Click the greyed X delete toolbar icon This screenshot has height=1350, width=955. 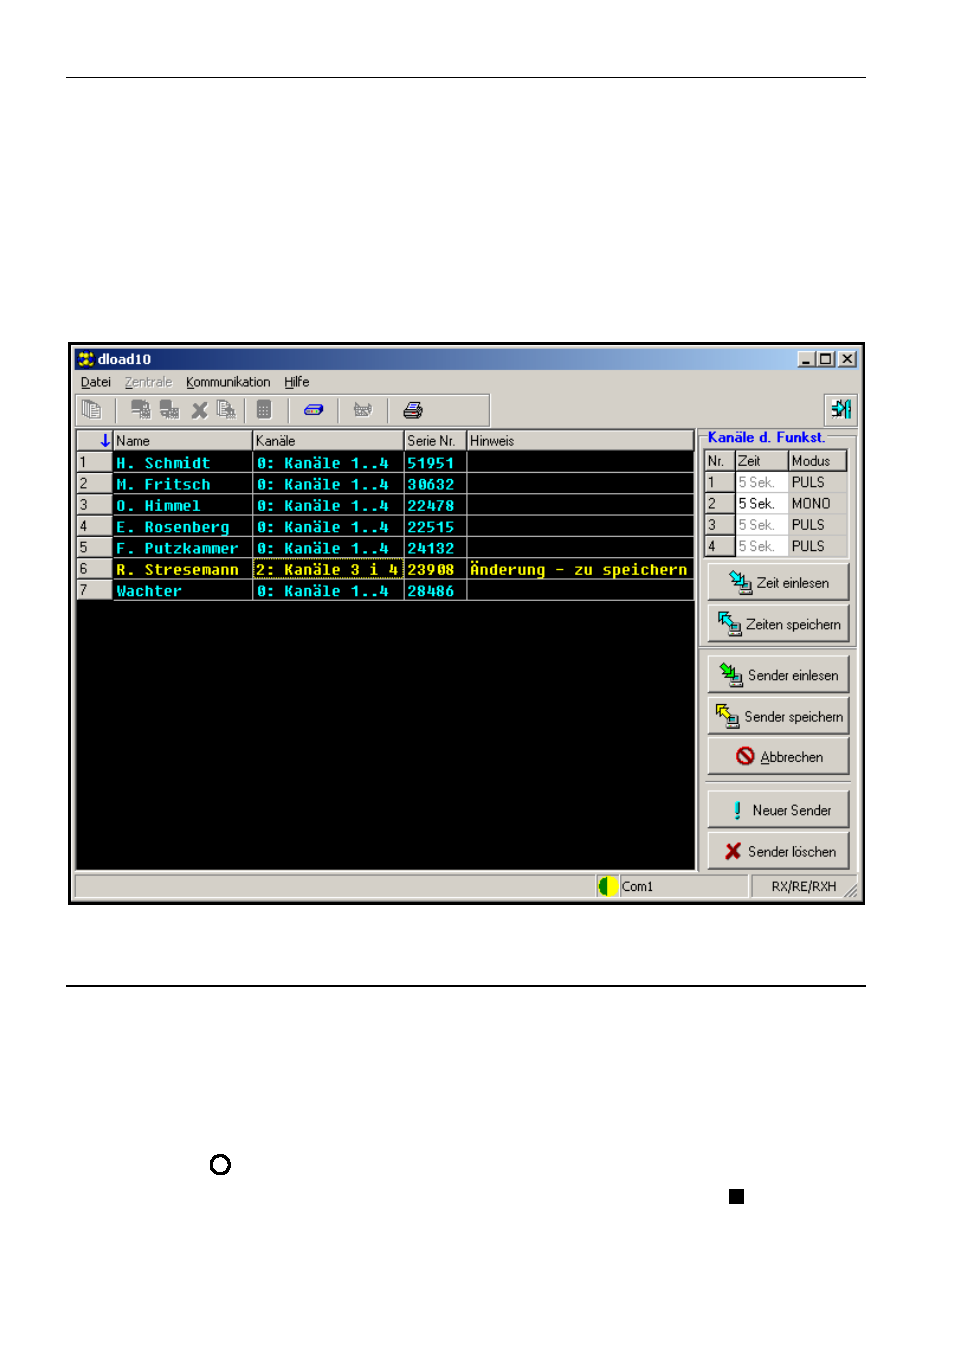(x=199, y=409)
